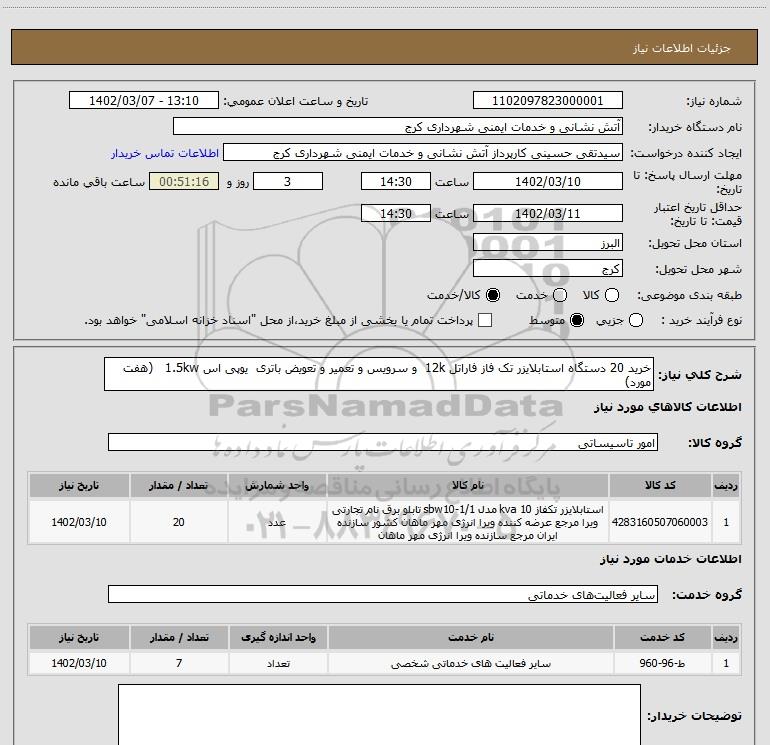Click the واحد شمارش column header

(277, 485)
